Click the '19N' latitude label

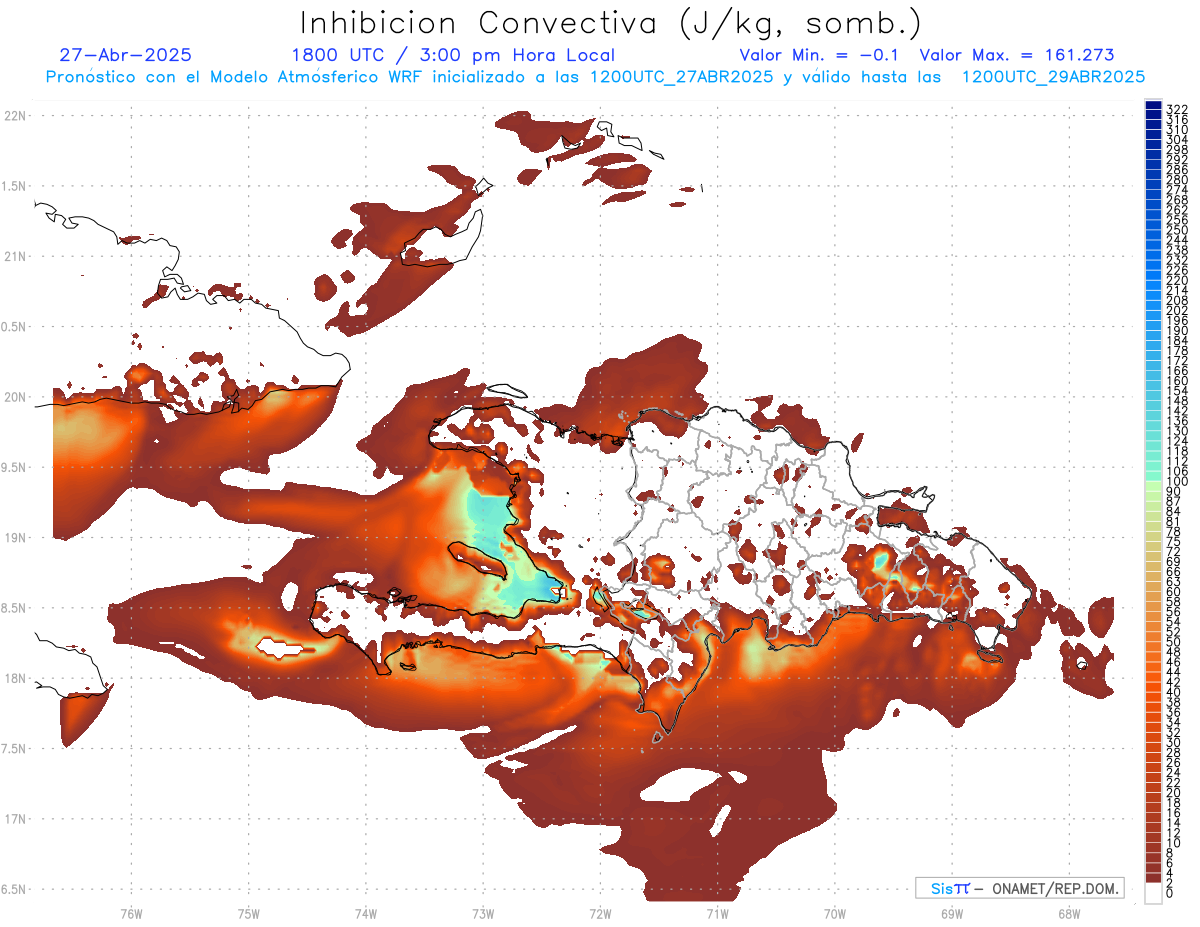point(15,537)
